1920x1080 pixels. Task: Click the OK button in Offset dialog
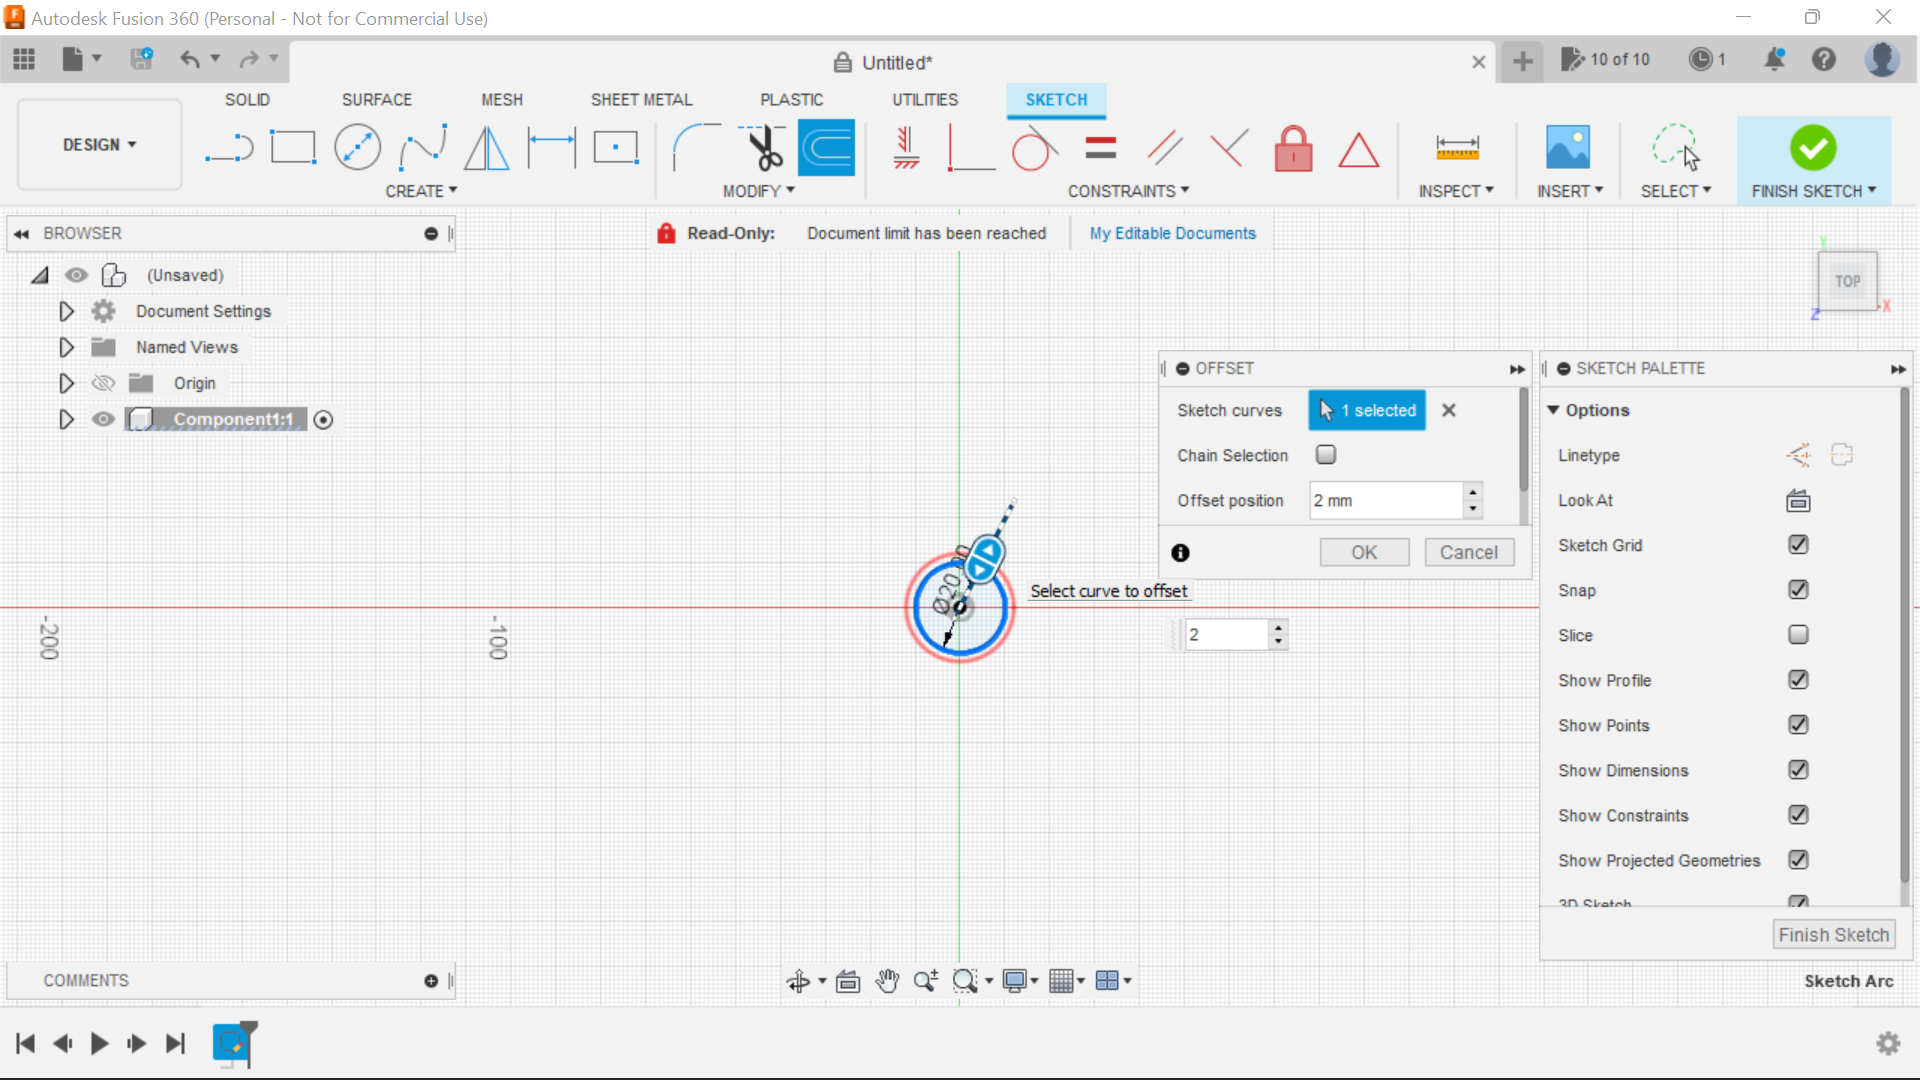[1364, 552]
